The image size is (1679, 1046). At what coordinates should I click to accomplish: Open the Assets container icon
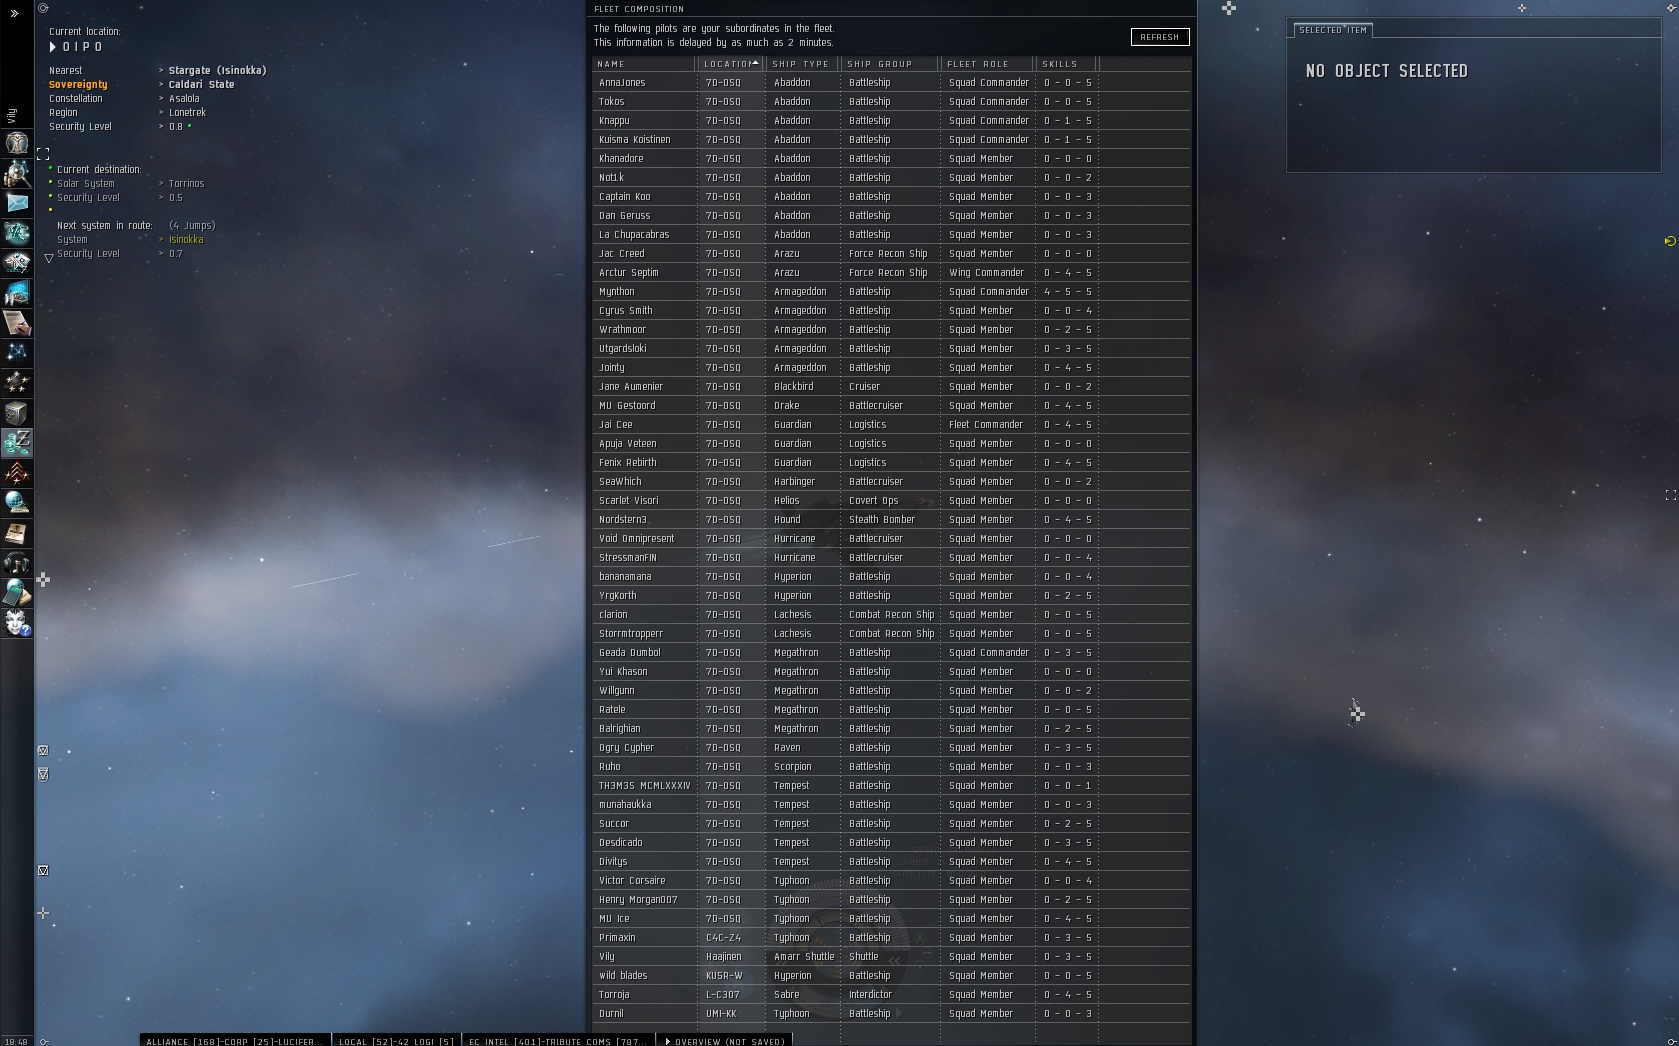tap(17, 413)
